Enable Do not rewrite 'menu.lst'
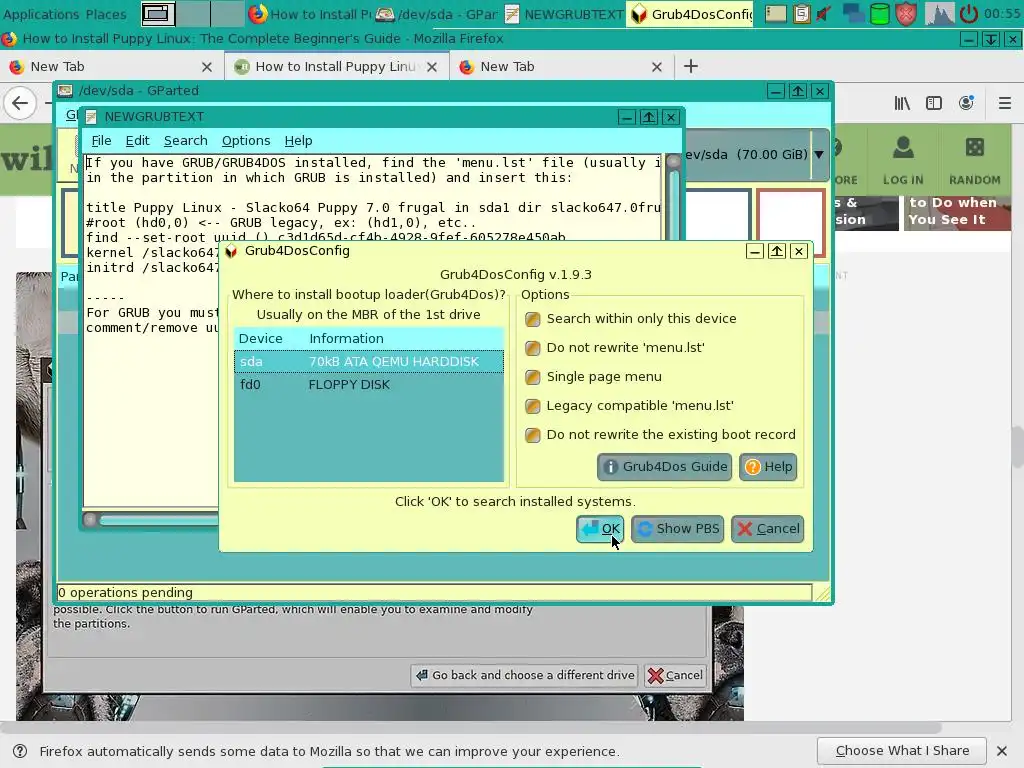1024x768 pixels. 532,348
